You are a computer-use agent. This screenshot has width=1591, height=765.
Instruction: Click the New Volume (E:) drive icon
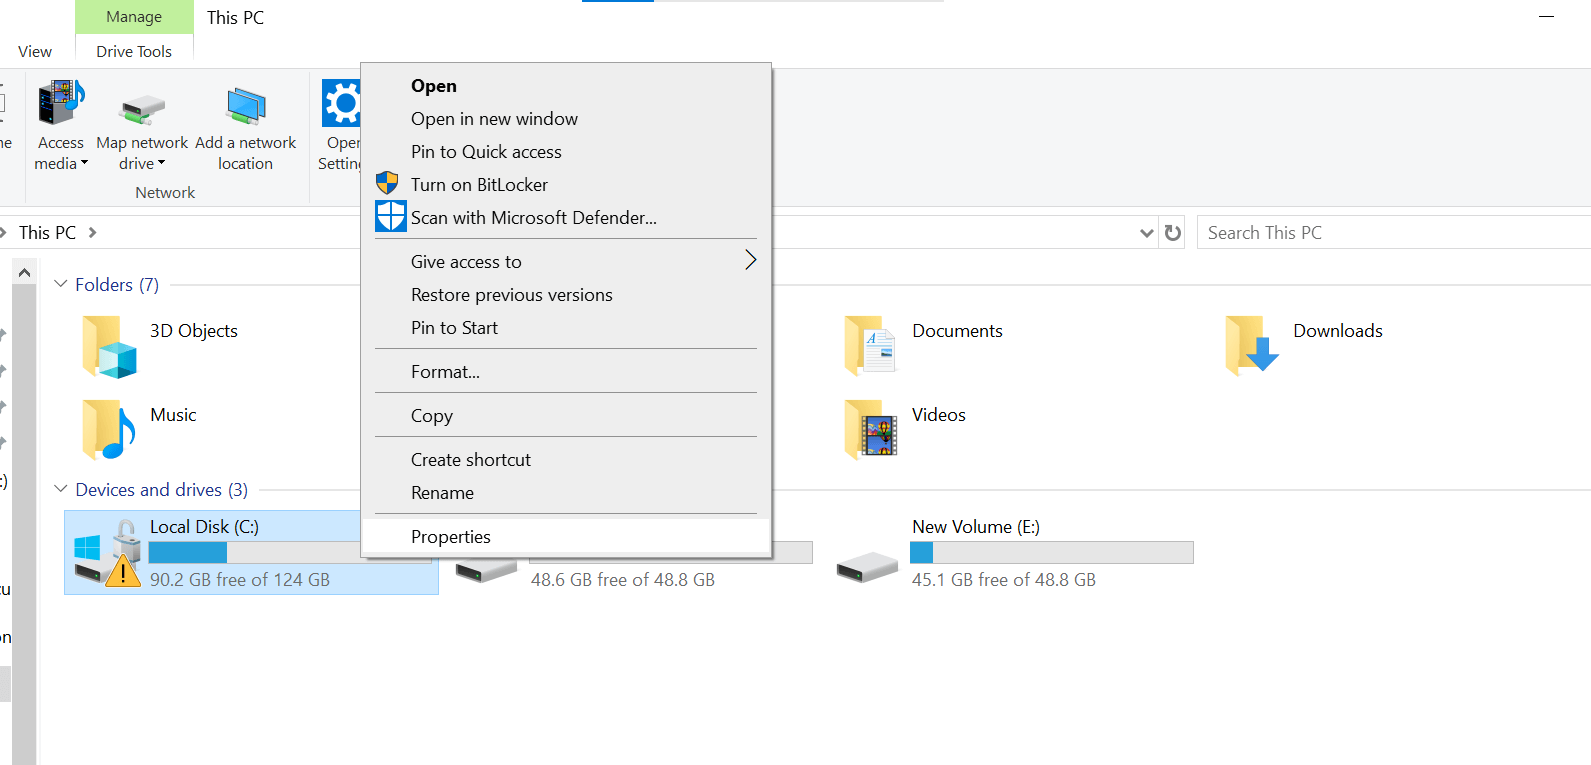(x=867, y=567)
